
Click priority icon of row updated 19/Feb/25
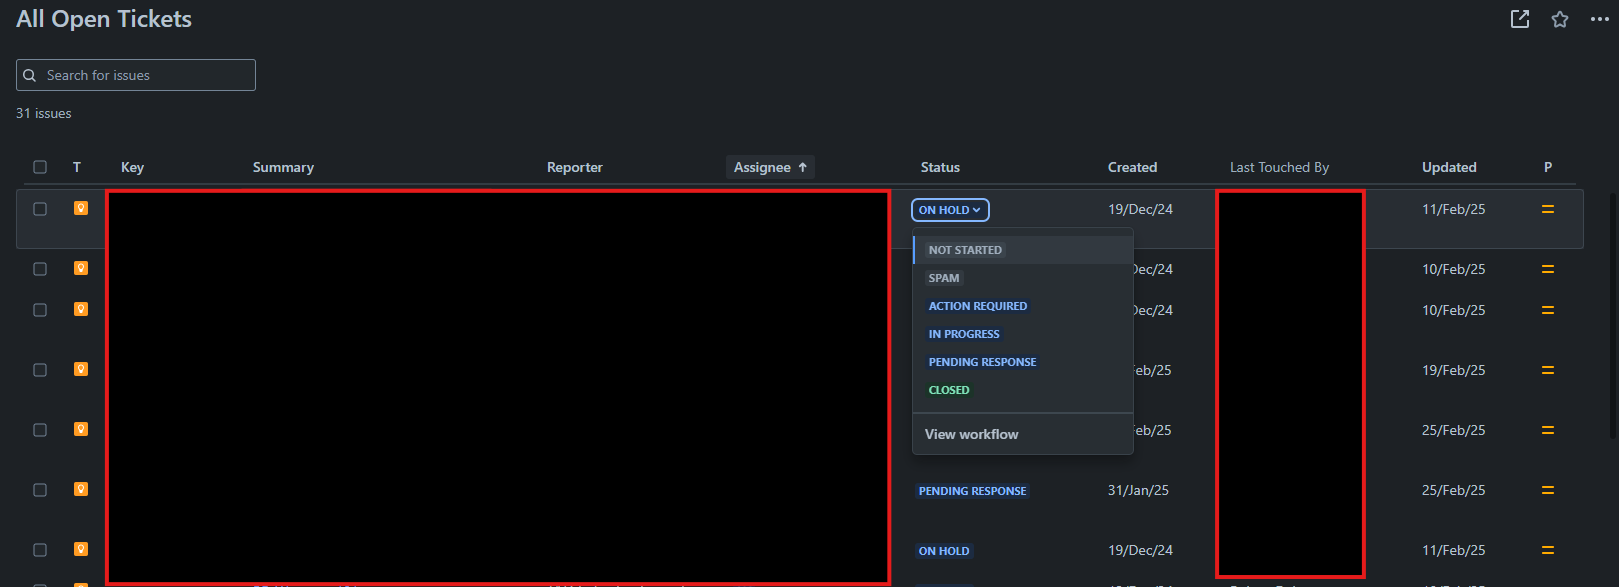pos(1548,370)
